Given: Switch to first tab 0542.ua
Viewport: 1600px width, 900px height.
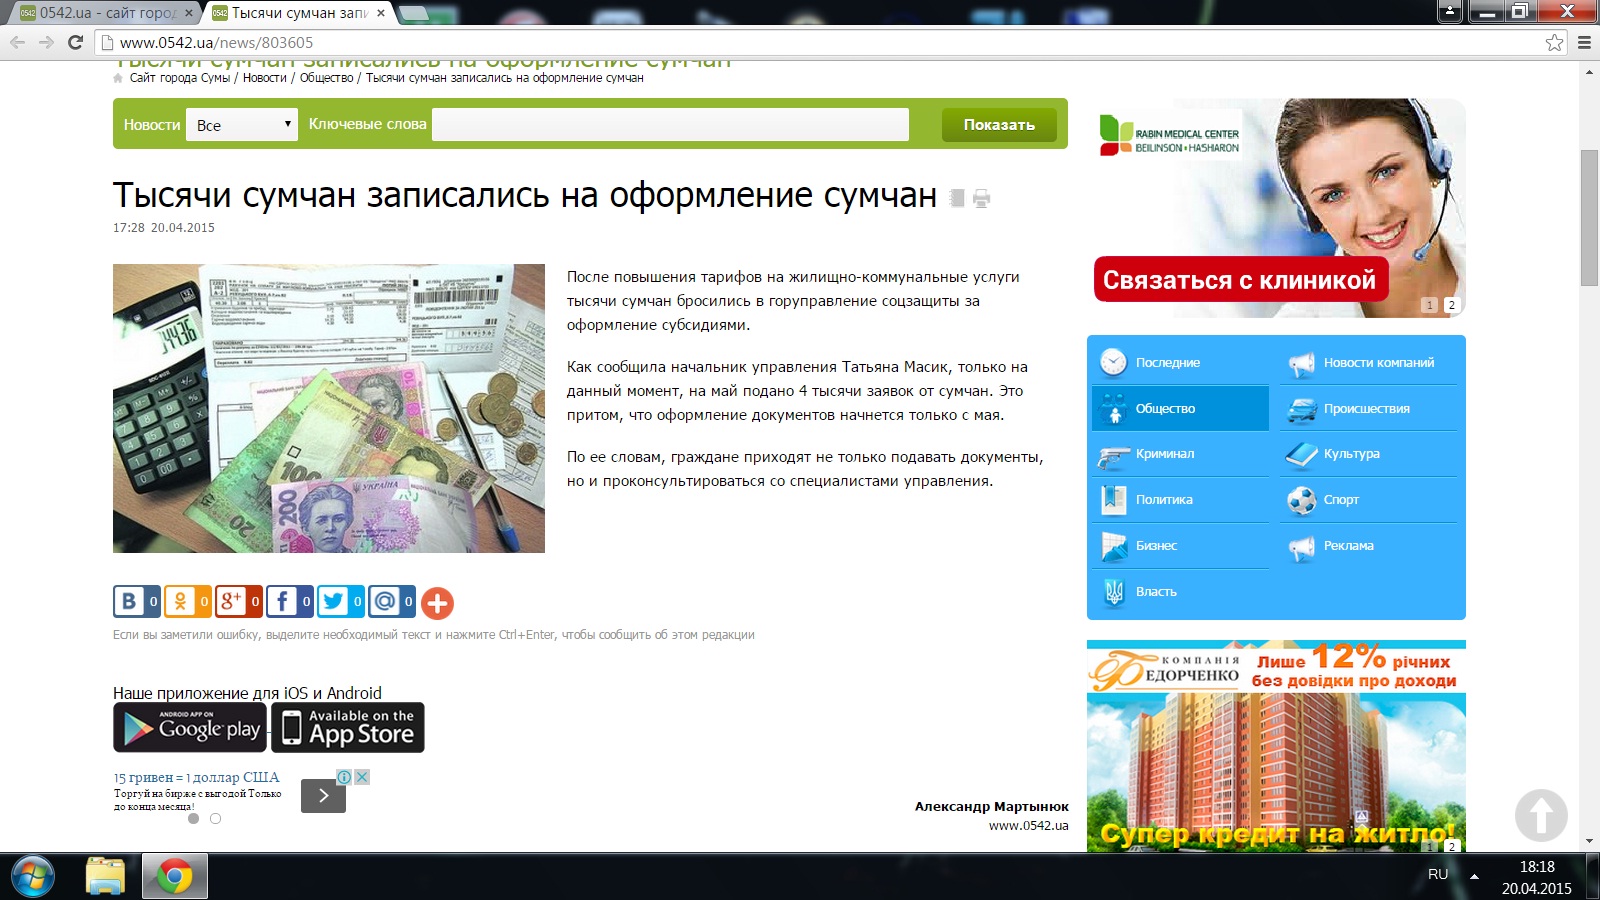Looking at the screenshot, I should click(105, 13).
